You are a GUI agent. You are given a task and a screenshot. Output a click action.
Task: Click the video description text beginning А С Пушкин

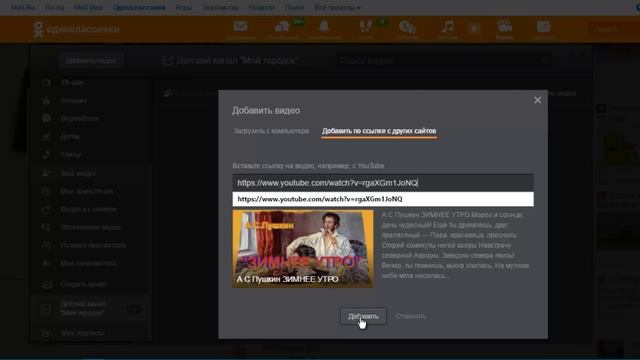(x=456, y=245)
